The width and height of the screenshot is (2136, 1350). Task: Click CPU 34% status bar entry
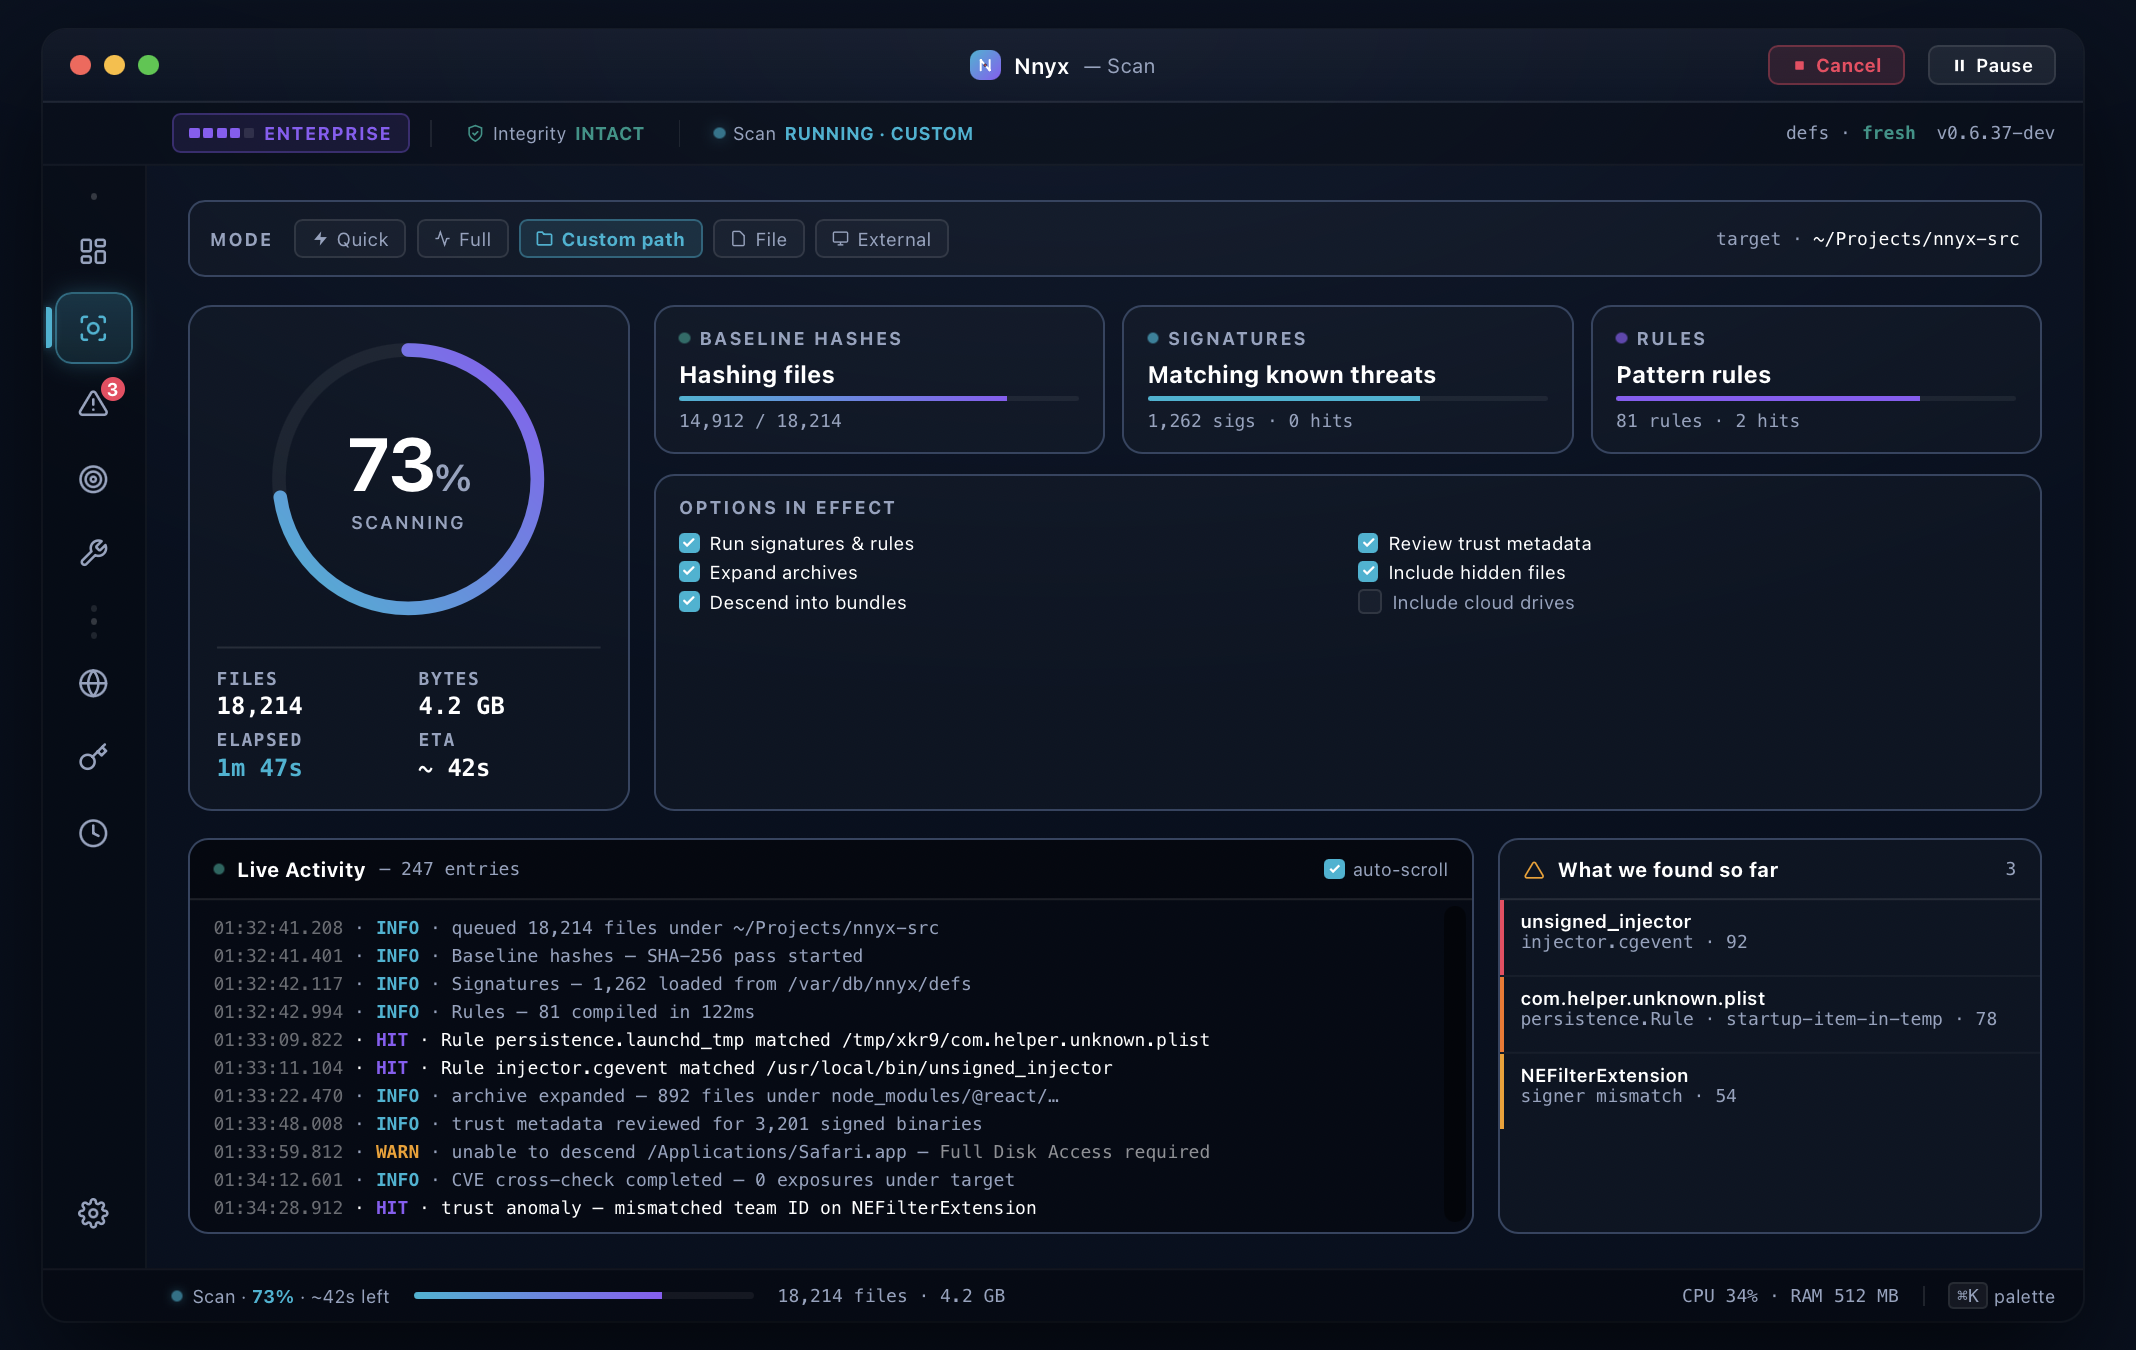click(x=1720, y=1296)
